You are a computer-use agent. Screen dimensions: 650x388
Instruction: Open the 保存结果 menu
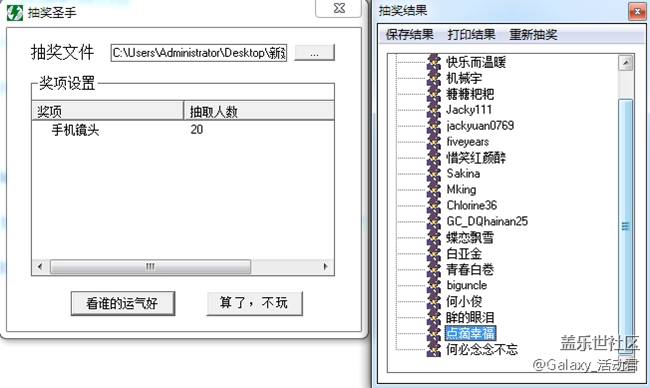[409, 34]
